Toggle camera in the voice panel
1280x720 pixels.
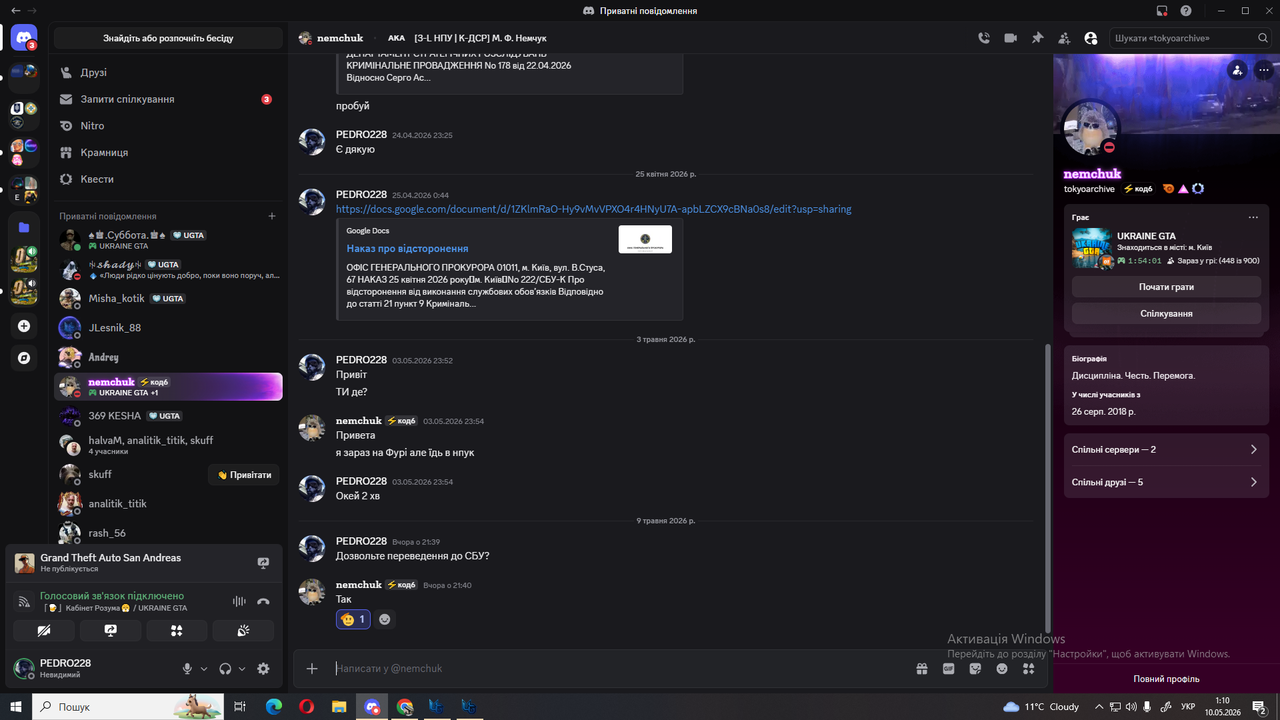point(44,630)
